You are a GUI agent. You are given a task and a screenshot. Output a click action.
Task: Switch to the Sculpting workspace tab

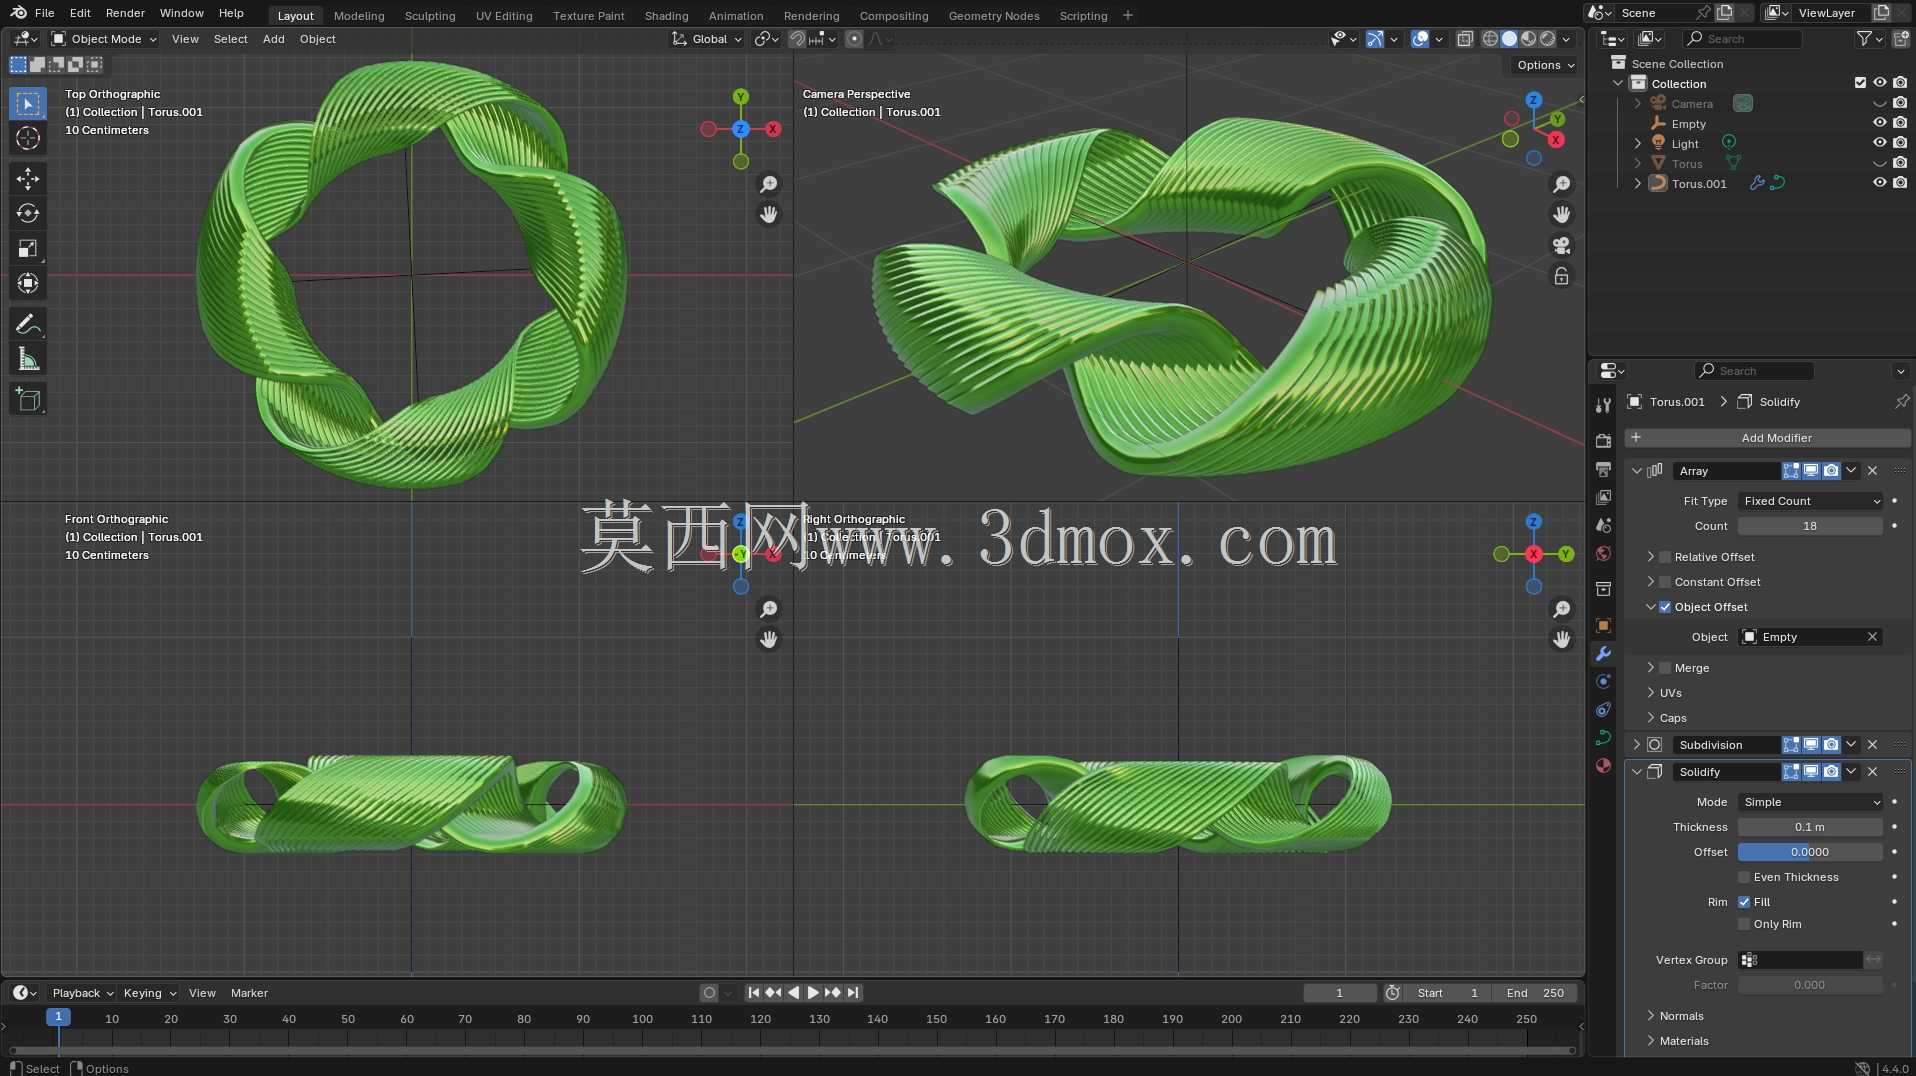(430, 15)
